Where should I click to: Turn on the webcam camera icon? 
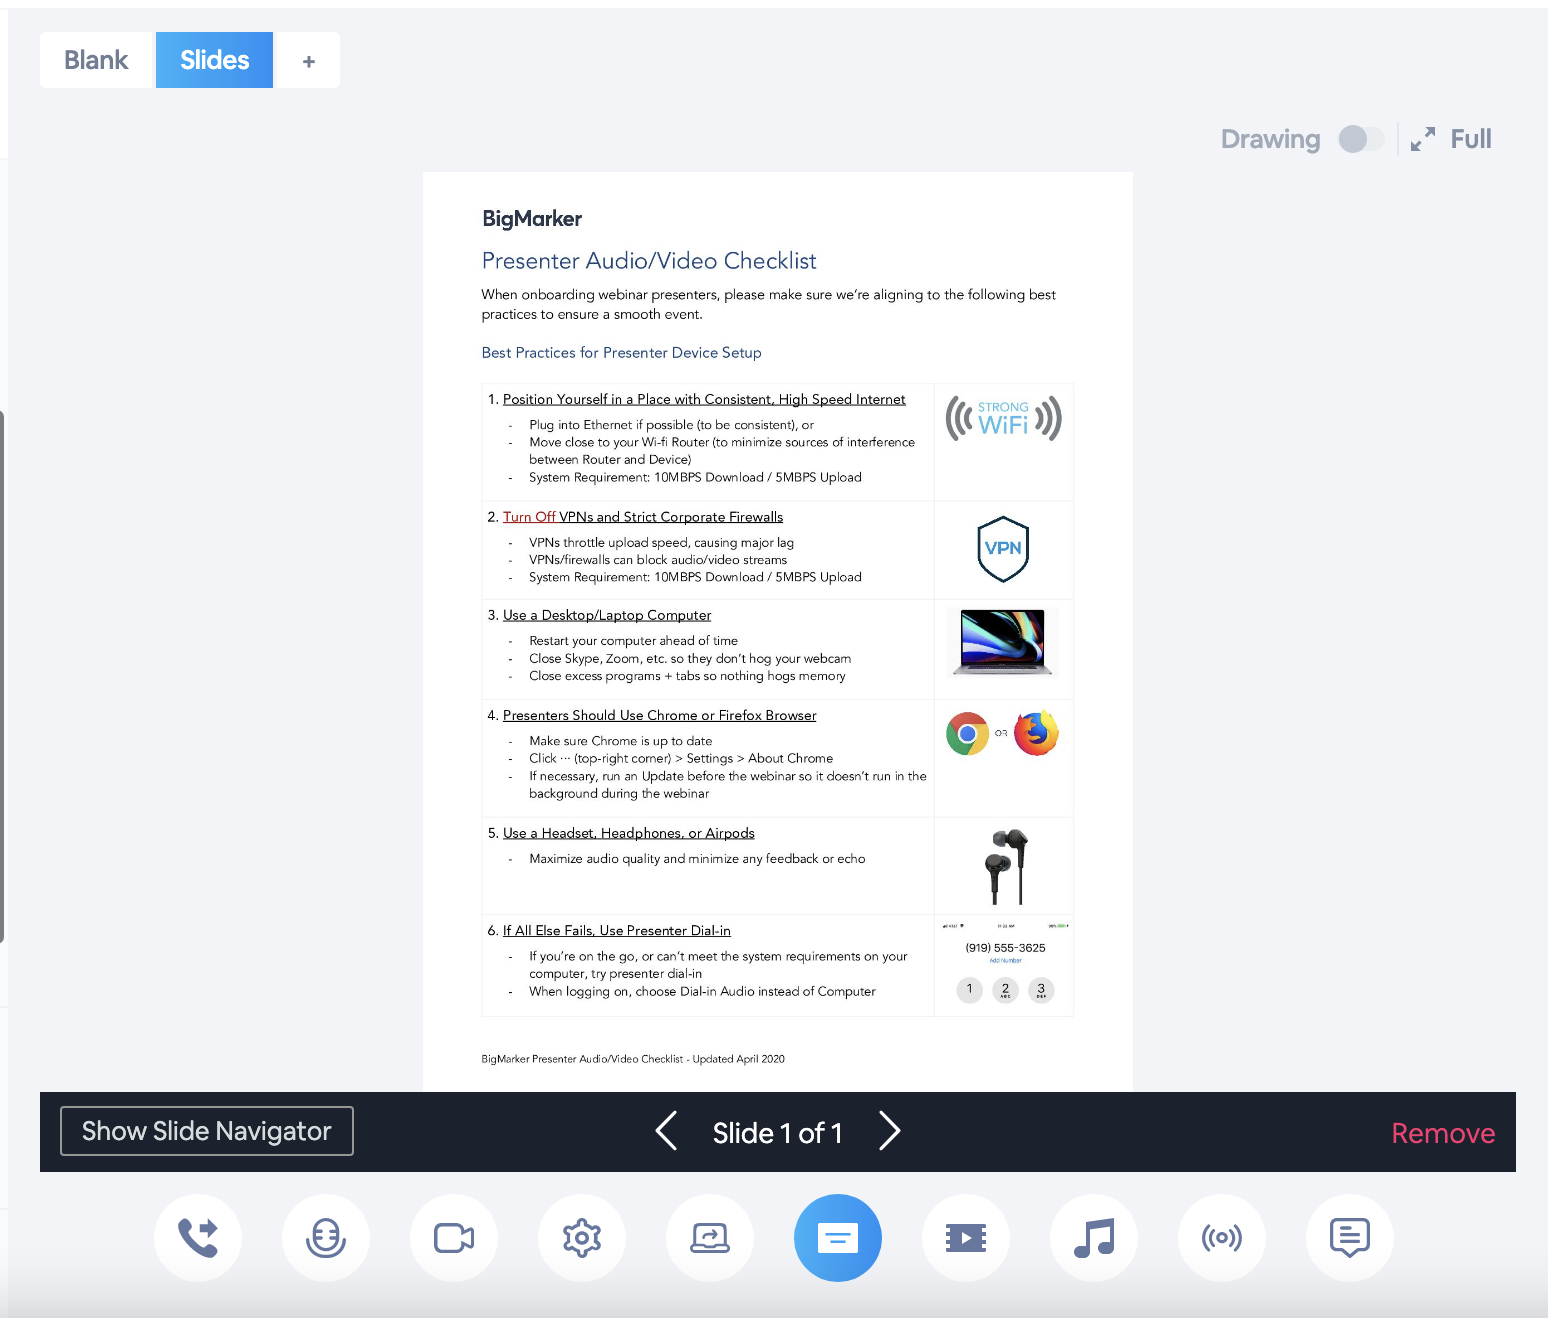[454, 1238]
